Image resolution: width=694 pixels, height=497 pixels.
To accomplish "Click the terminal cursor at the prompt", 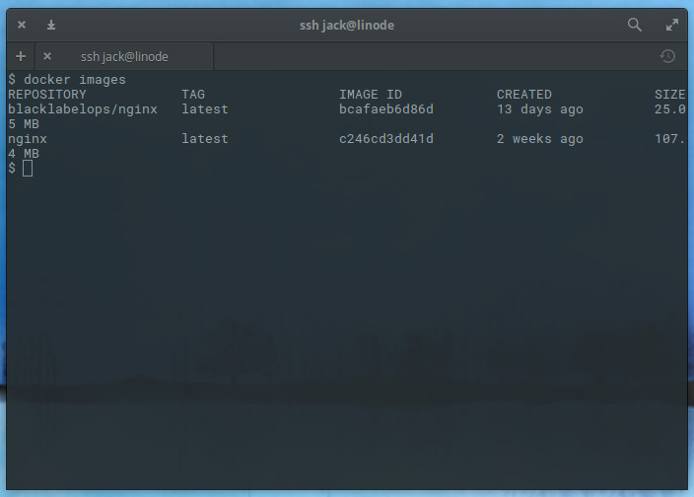I will tap(28, 168).
